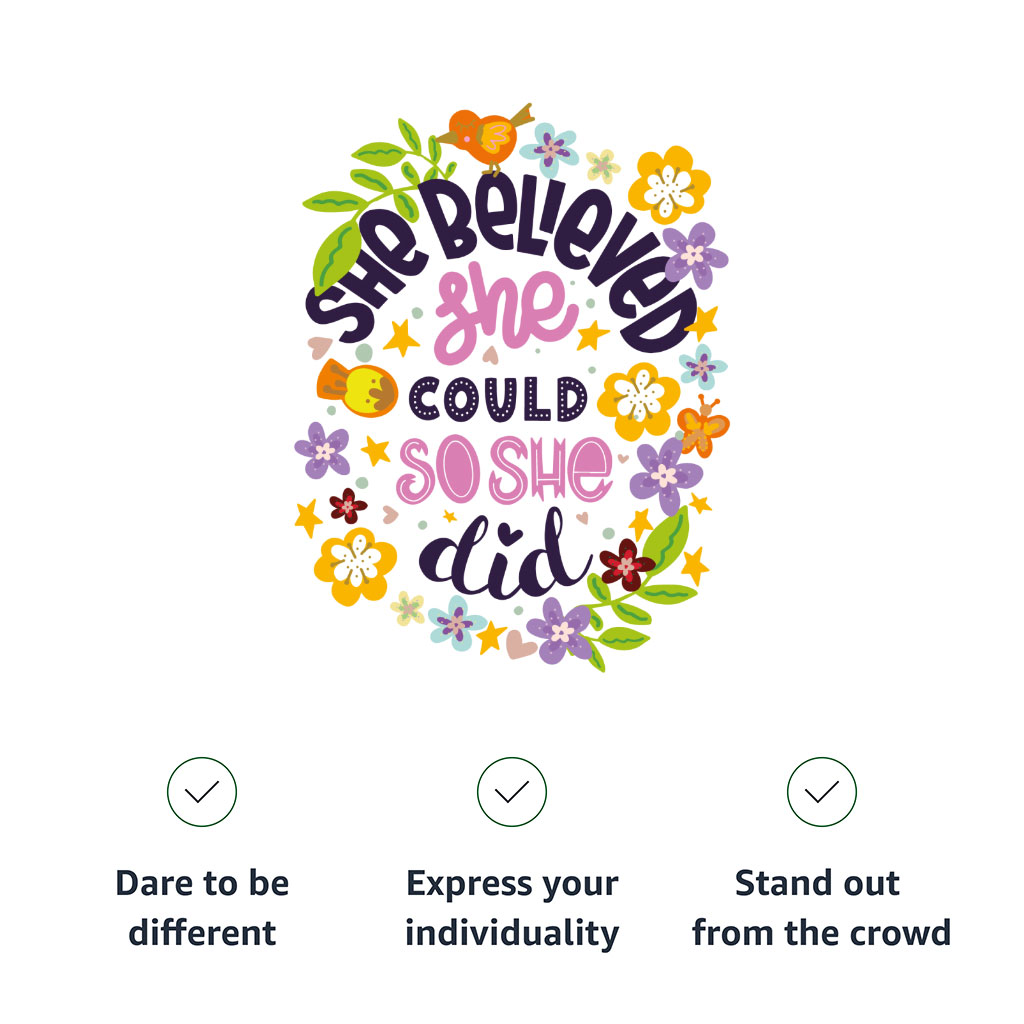
Task: Select the "Dare to be different" text
Action: 202,908
